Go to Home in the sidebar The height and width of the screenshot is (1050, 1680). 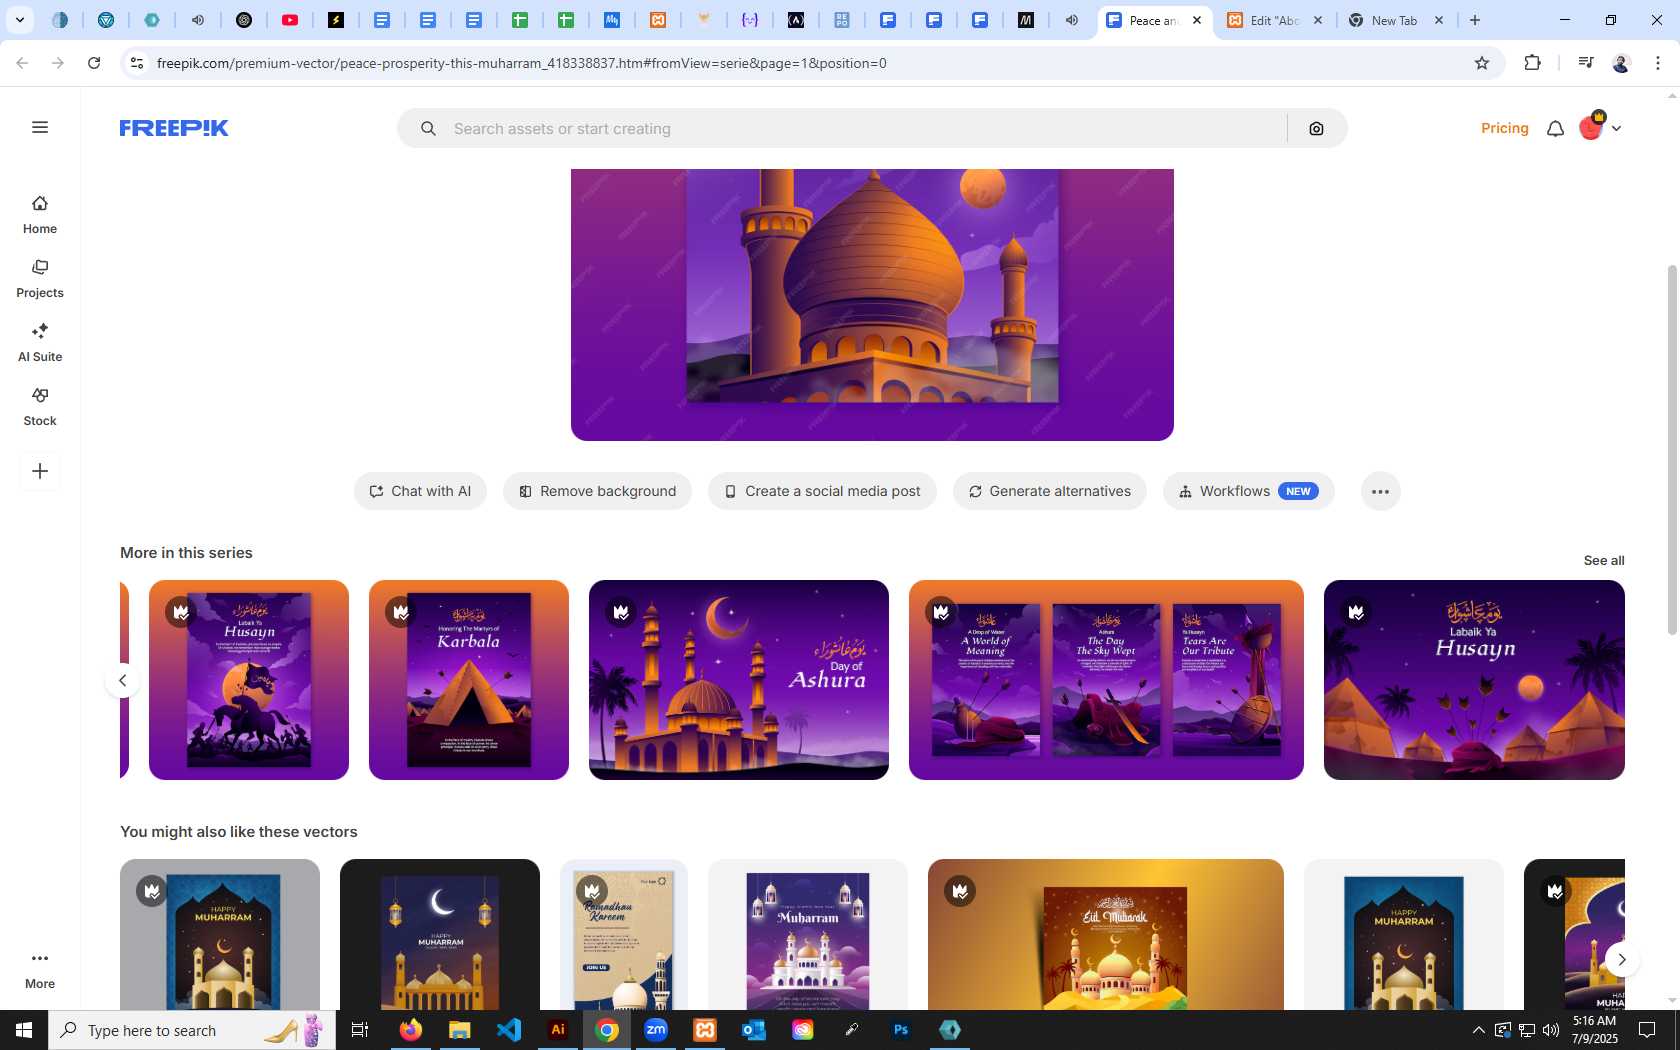click(x=40, y=215)
